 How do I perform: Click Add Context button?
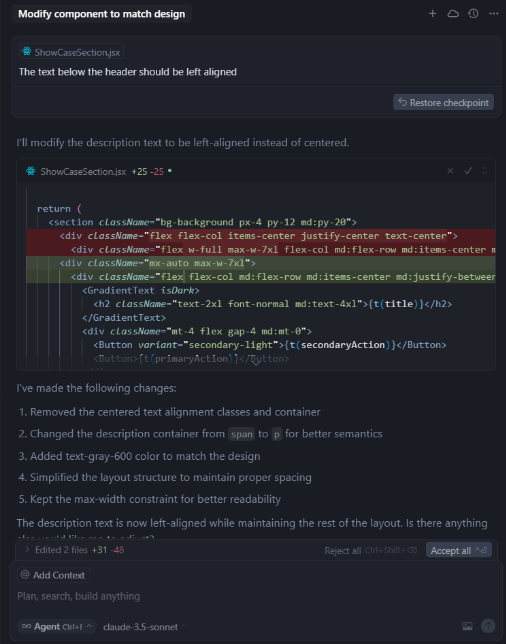54,575
